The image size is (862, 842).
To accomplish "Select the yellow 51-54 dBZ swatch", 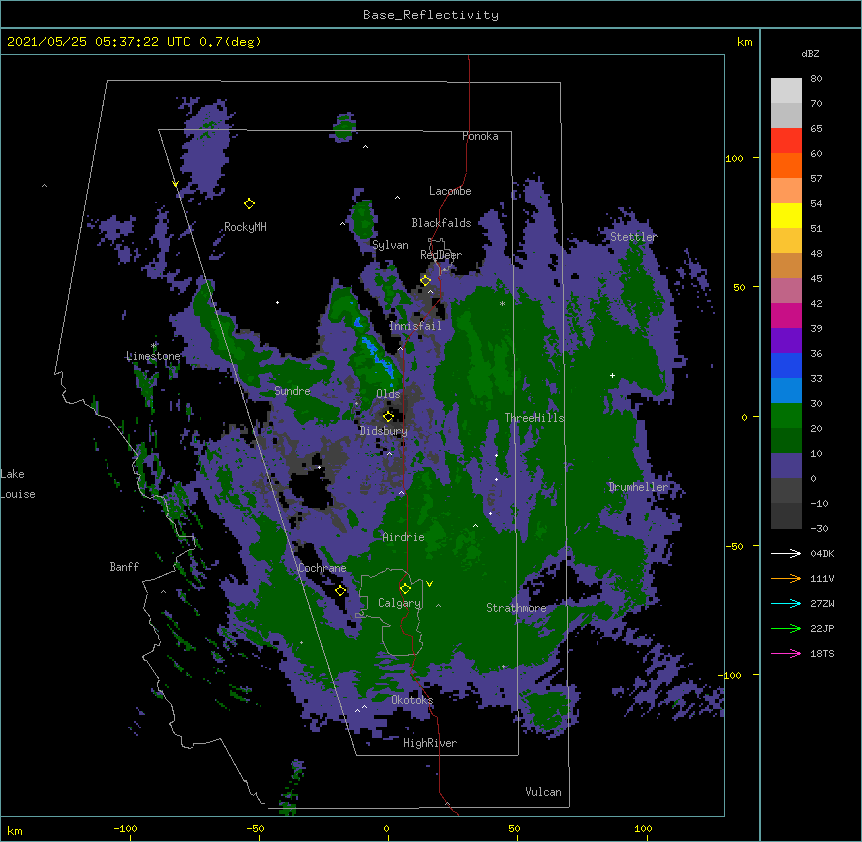I will (786, 215).
